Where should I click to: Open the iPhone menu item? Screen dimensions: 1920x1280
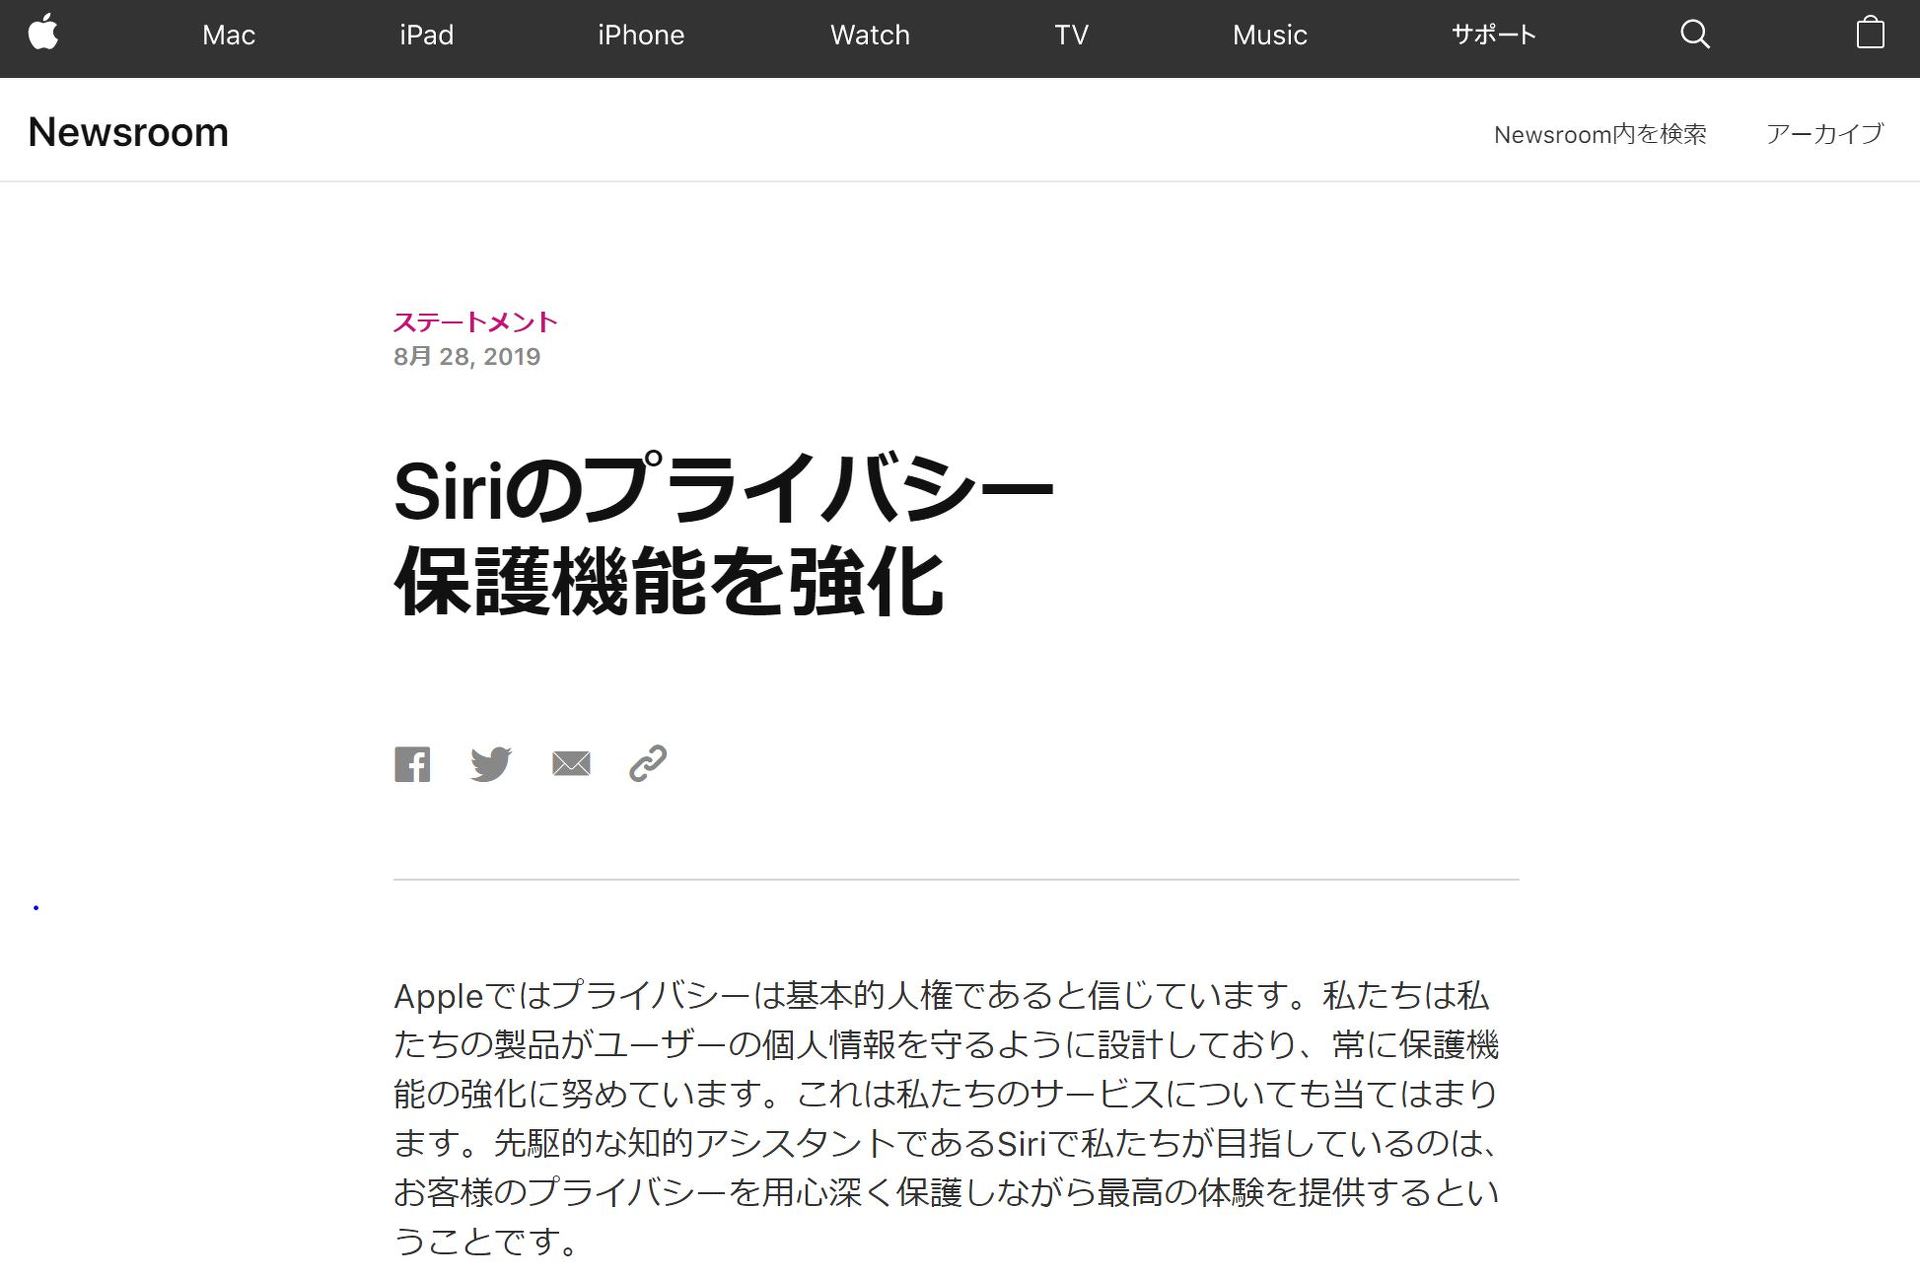640,34
